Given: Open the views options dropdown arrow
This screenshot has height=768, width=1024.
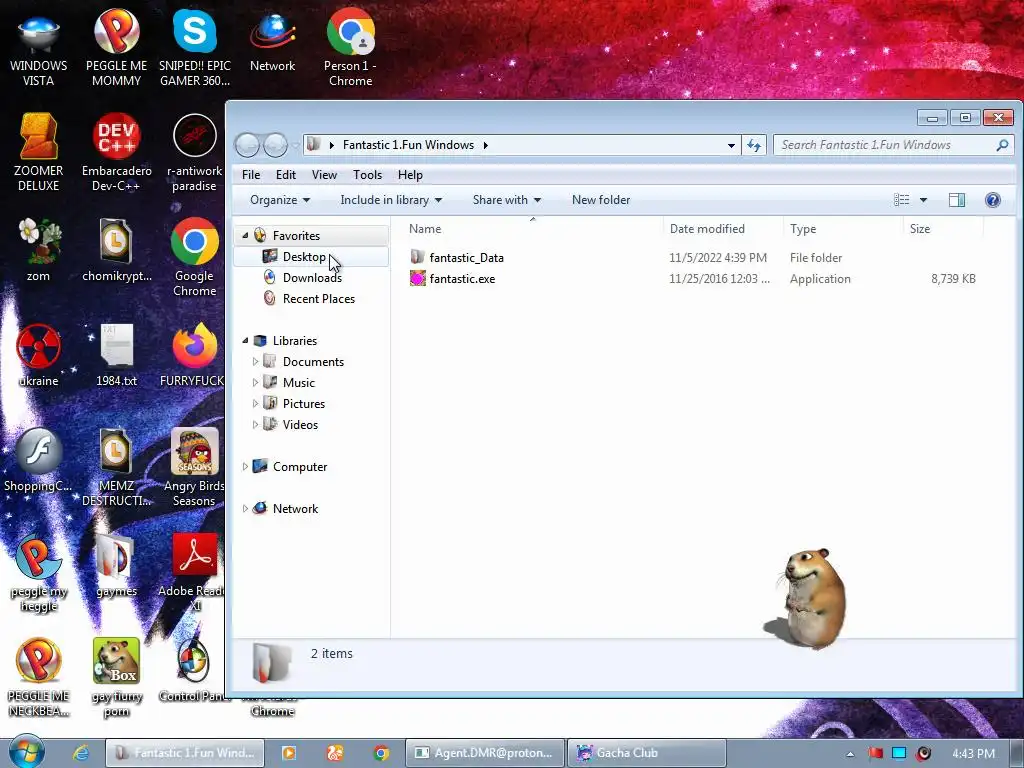Looking at the screenshot, I should pos(923,200).
